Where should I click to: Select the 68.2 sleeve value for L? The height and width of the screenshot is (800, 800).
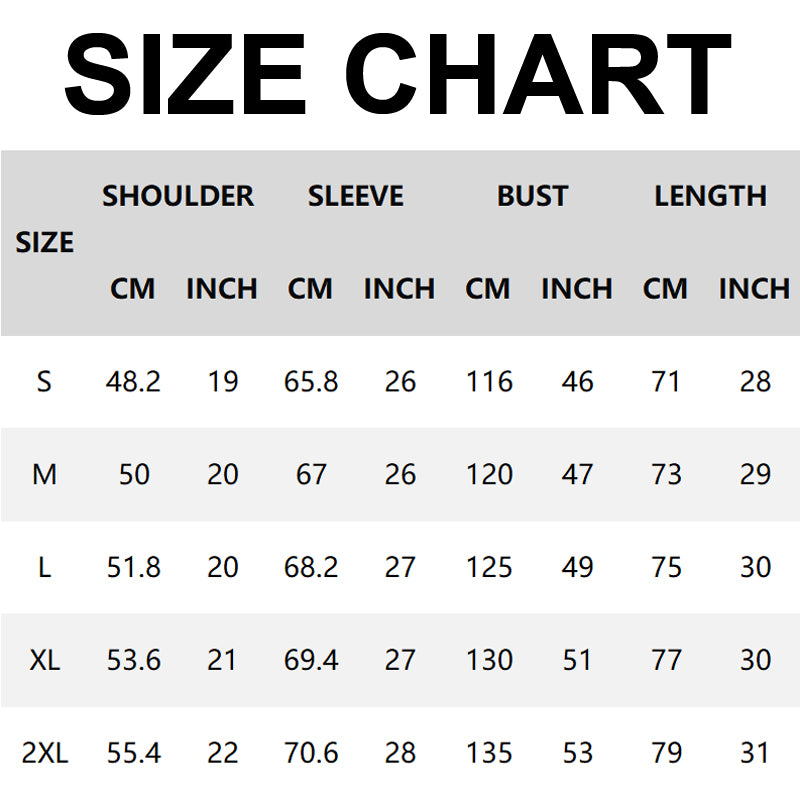click(x=311, y=567)
